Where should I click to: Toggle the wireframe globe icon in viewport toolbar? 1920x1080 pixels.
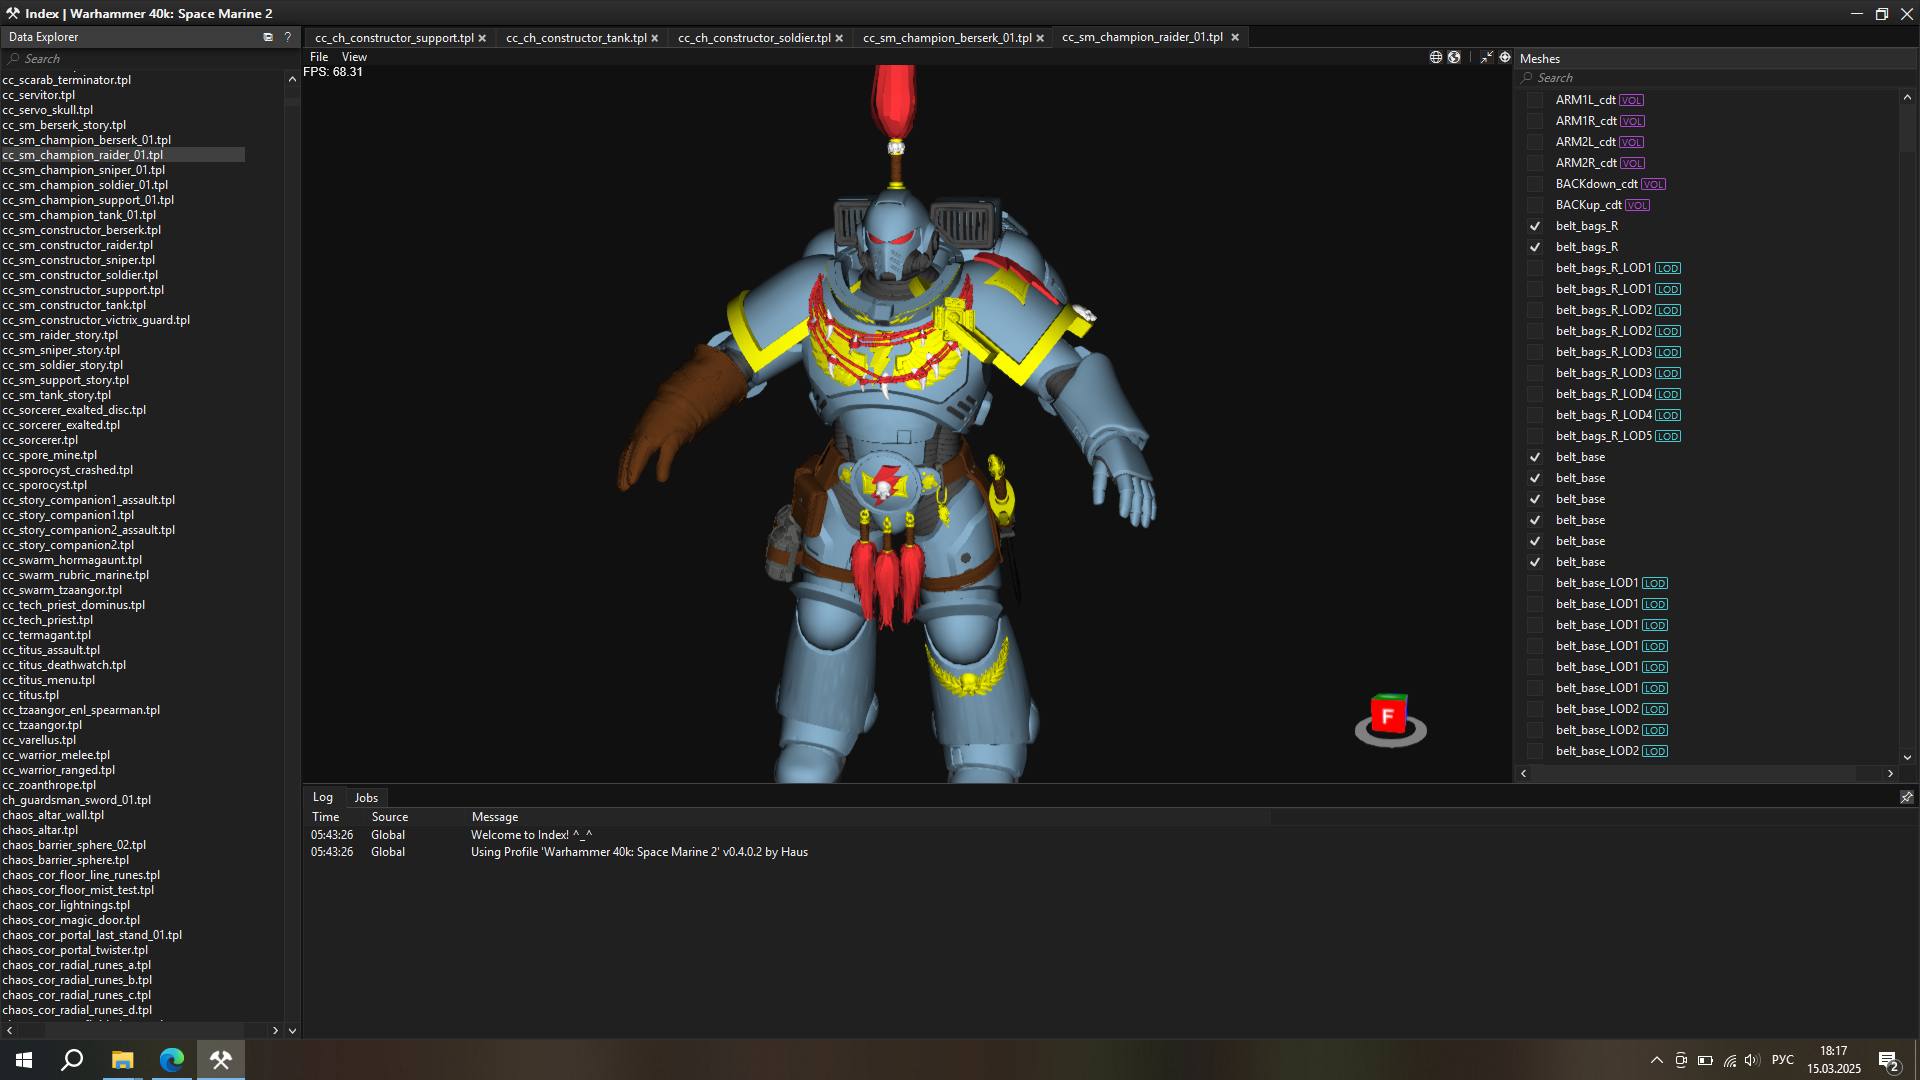1436,57
